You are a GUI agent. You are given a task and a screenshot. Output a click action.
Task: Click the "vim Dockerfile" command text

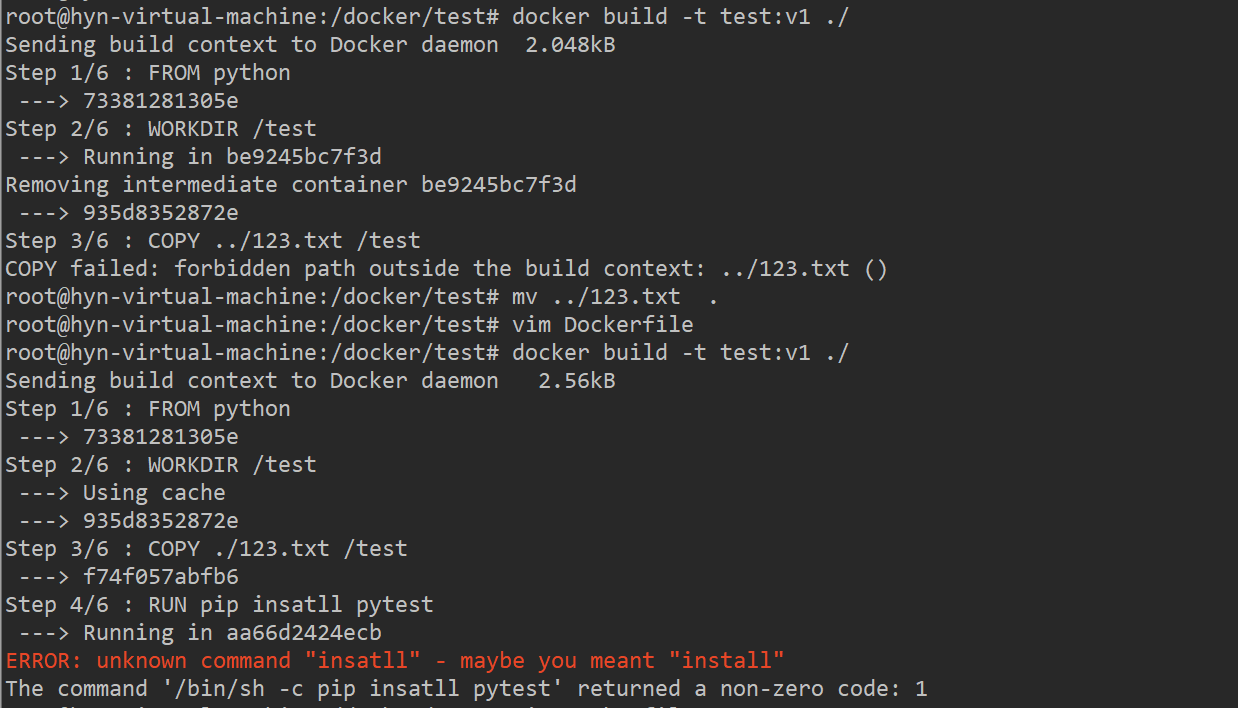(x=602, y=325)
